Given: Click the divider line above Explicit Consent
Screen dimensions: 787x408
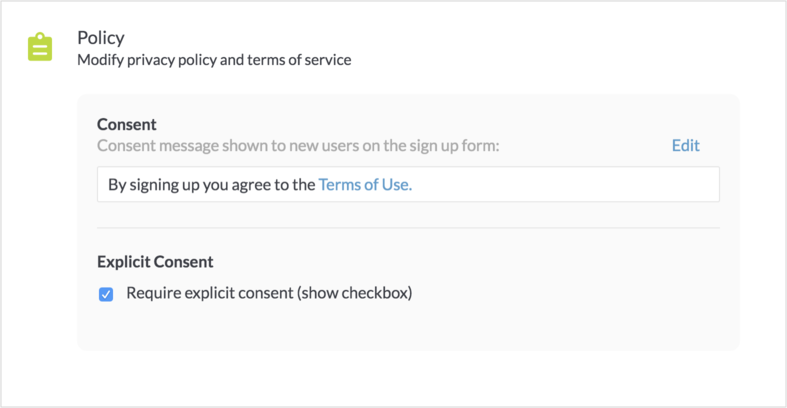Looking at the screenshot, I should tap(408, 228).
